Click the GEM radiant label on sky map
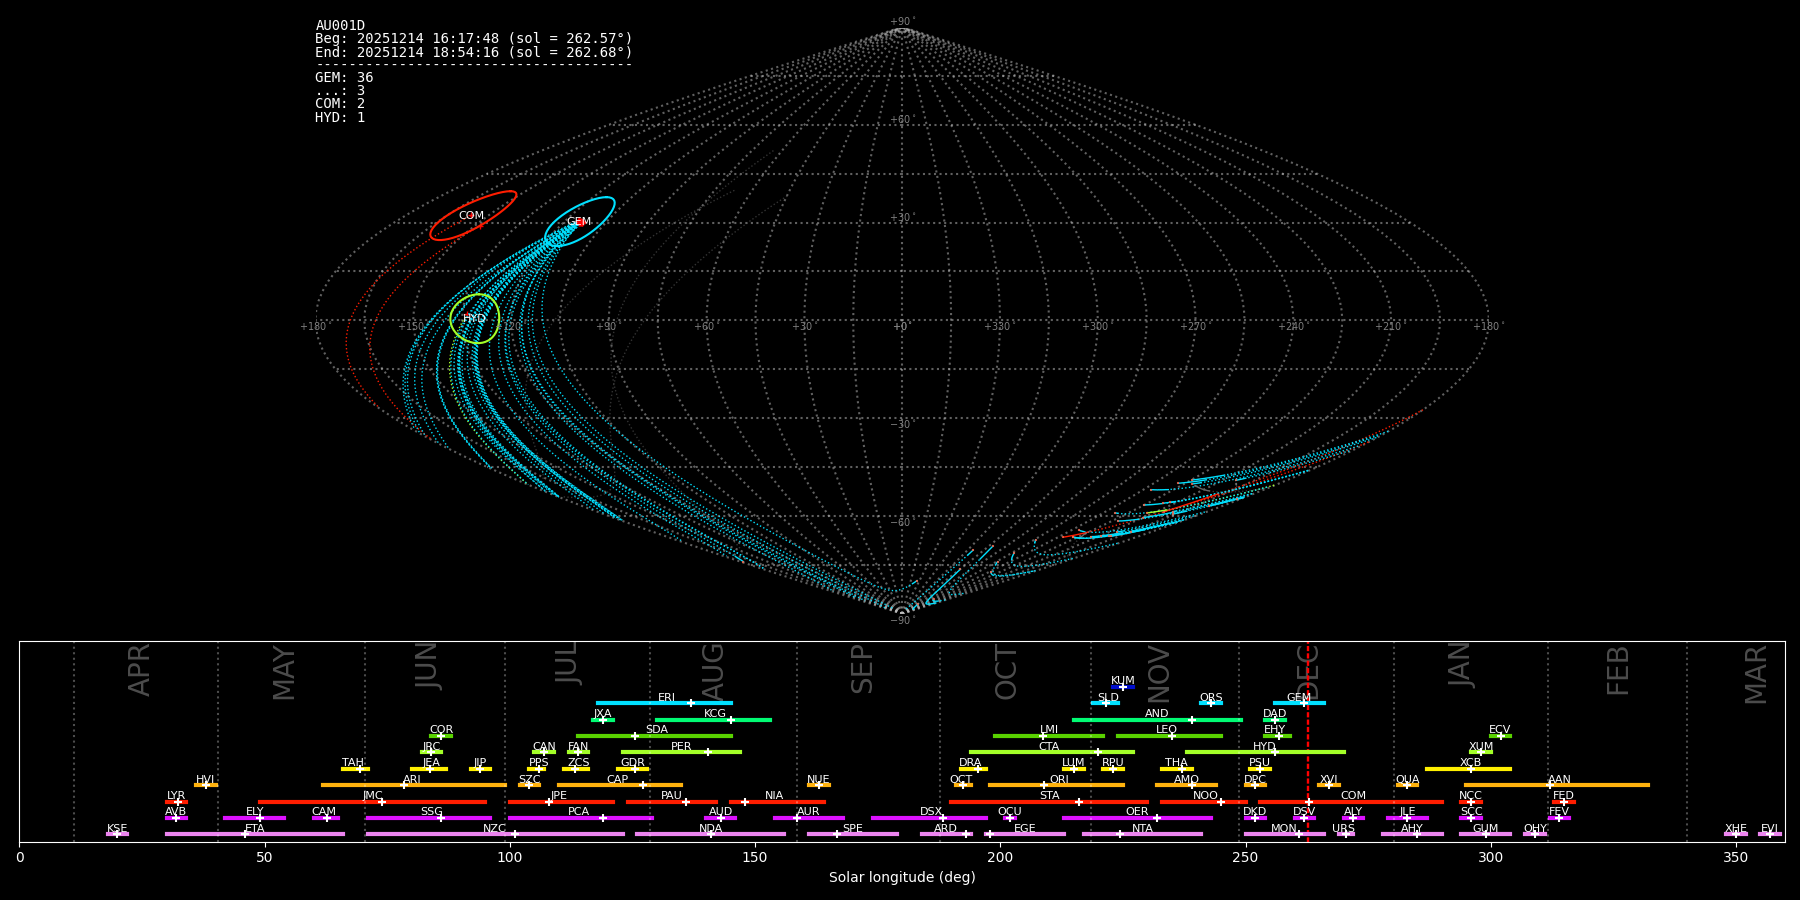The image size is (1800, 900). pyautogui.click(x=579, y=222)
